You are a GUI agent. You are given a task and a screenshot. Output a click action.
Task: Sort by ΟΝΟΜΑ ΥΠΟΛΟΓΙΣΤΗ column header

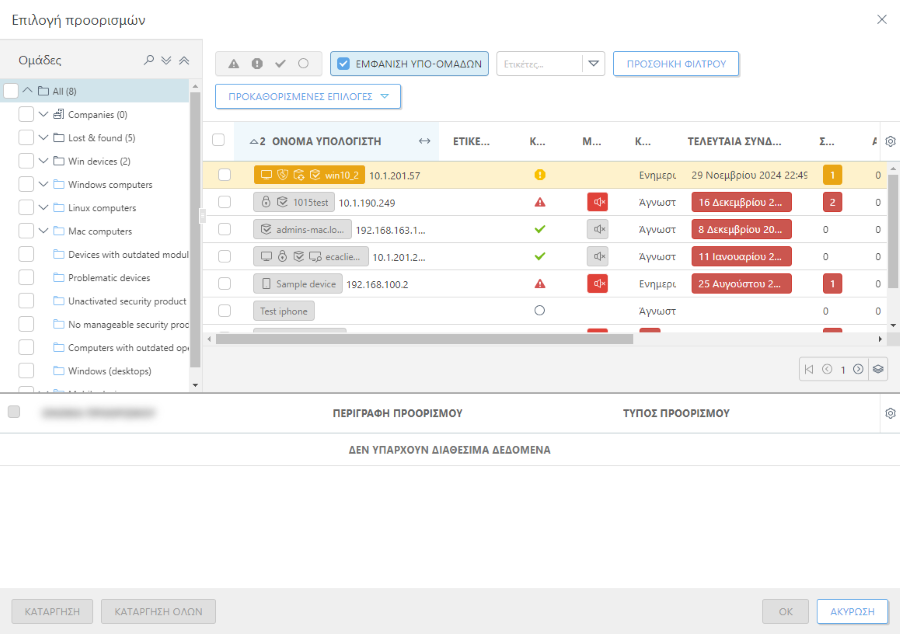pos(326,141)
